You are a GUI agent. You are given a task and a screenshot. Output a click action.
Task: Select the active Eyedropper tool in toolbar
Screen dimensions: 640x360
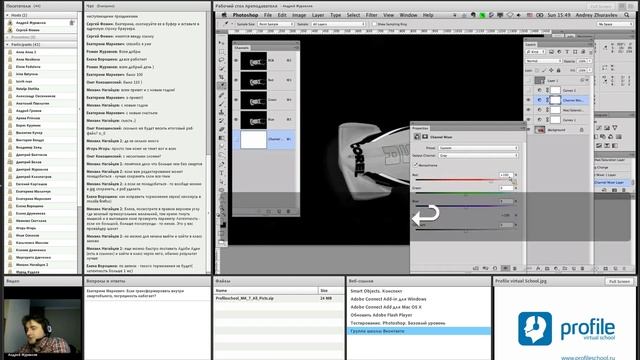click(222, 85)
